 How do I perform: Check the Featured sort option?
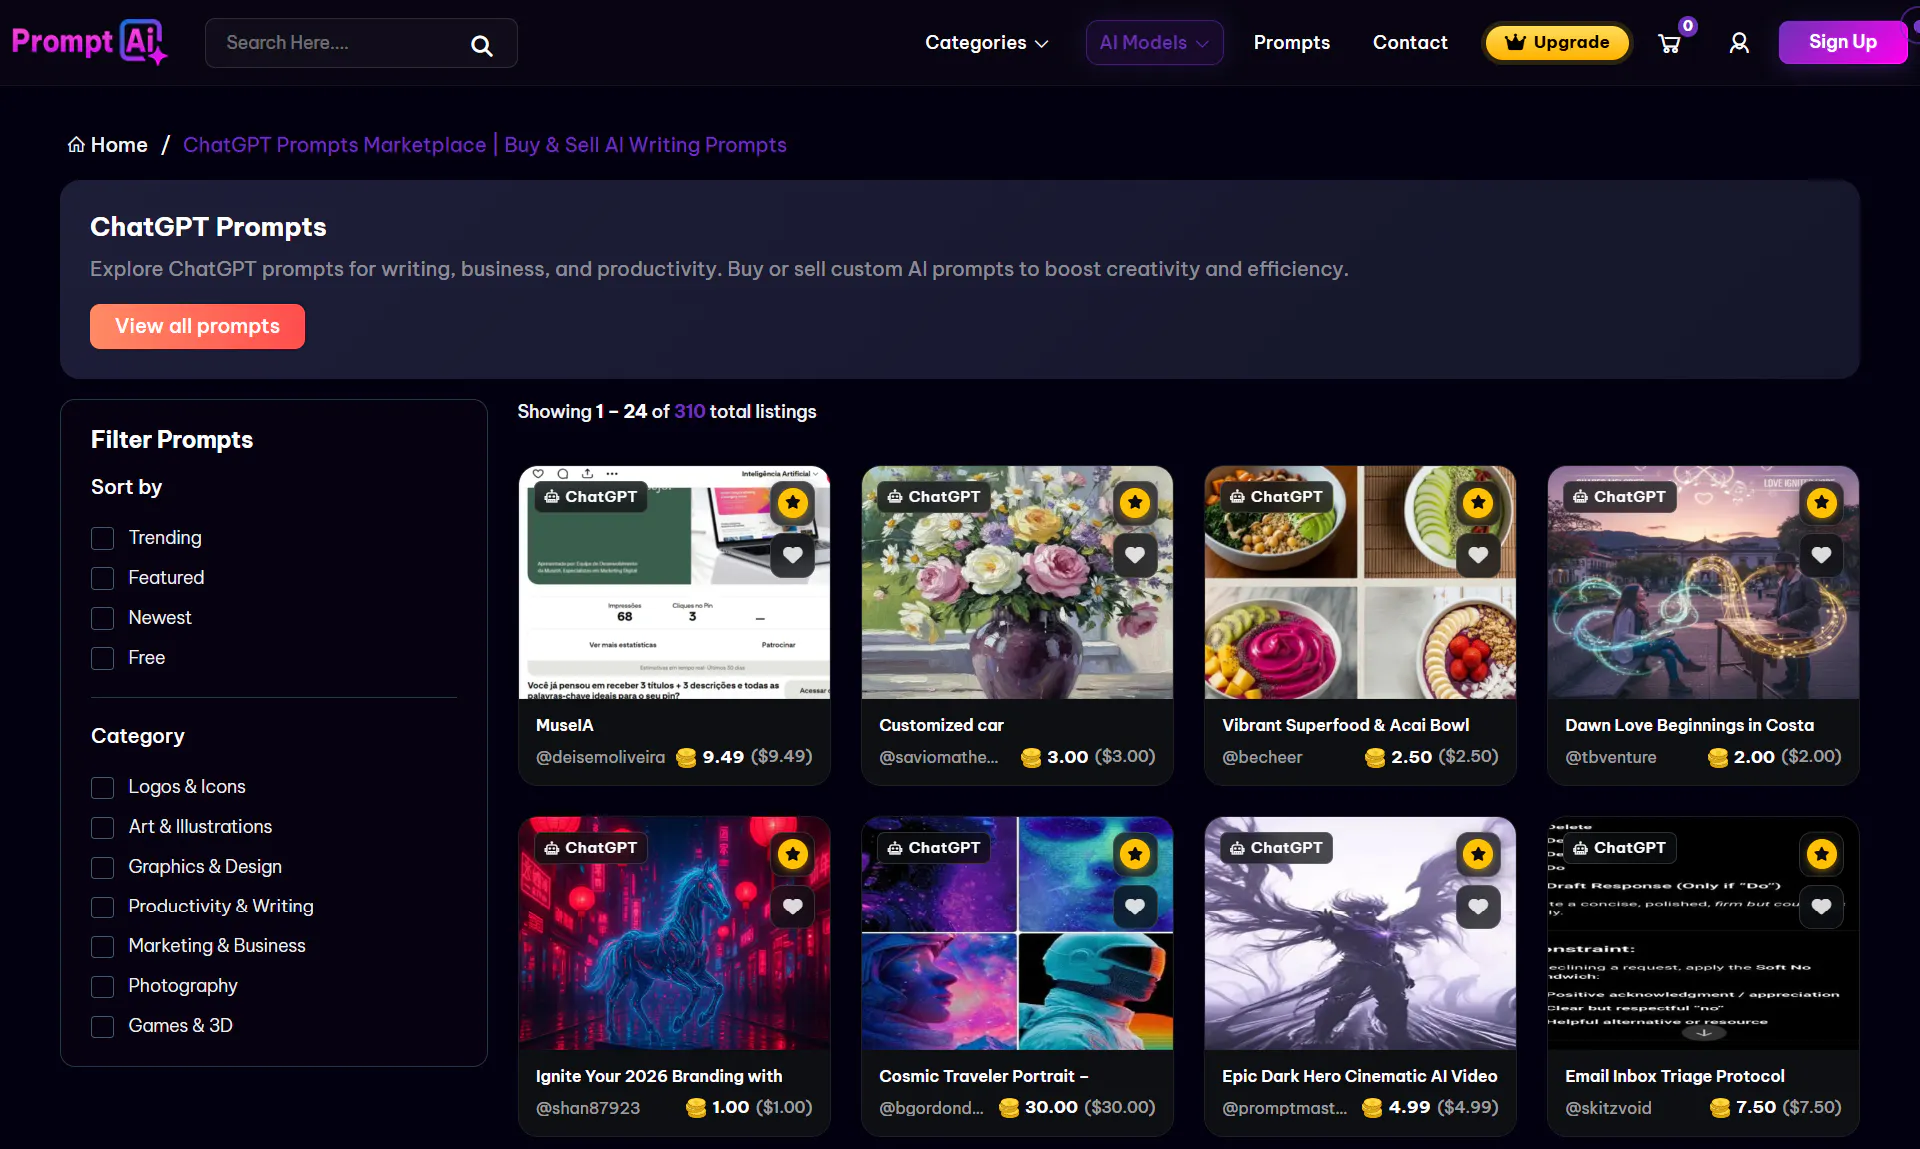click(x=102, y=578)
